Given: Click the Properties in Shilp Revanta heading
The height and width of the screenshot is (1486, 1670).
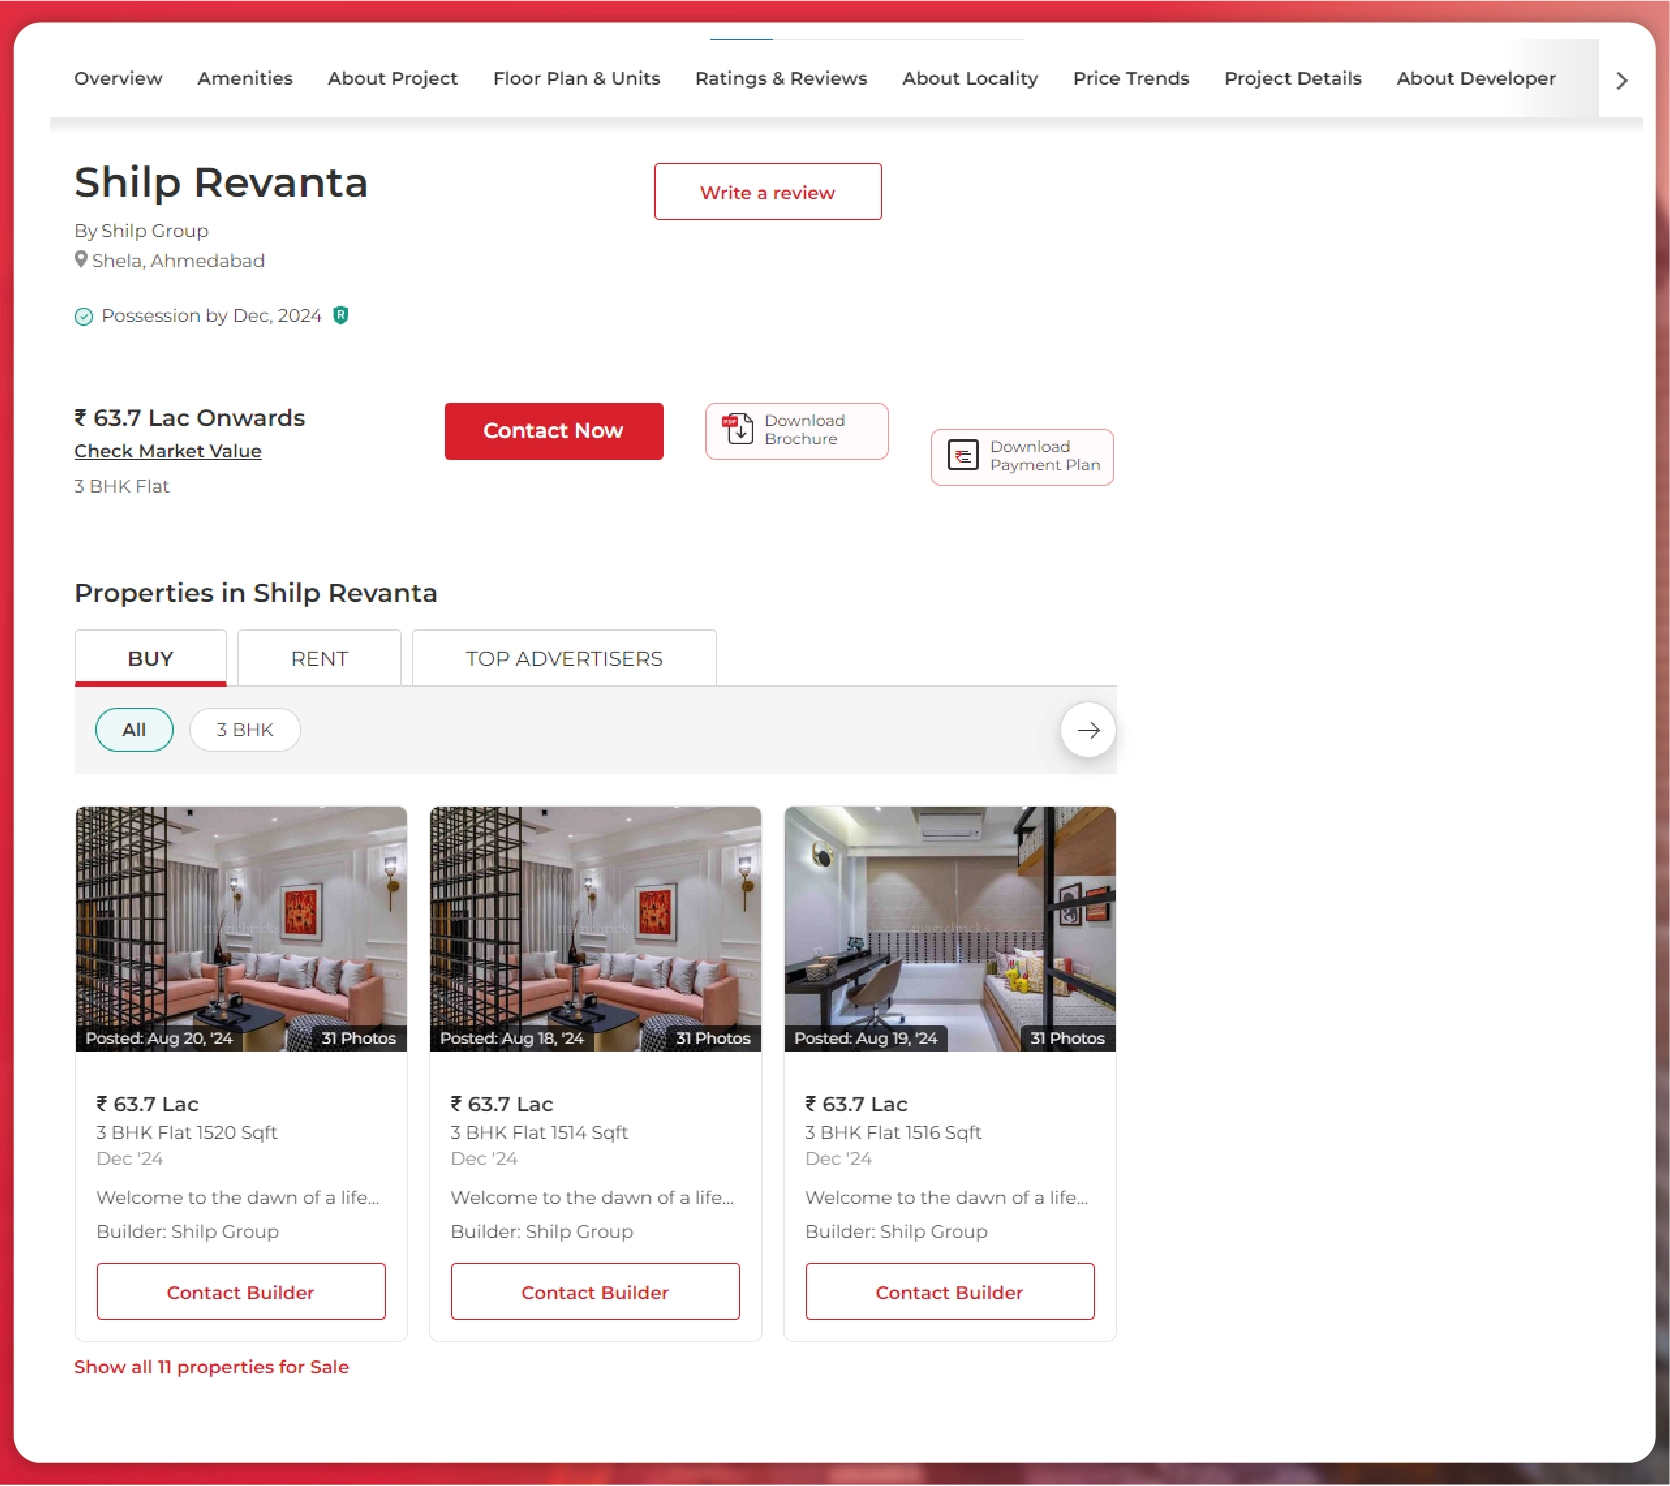Looking at the screenshot, I should [x=256, y=593].
